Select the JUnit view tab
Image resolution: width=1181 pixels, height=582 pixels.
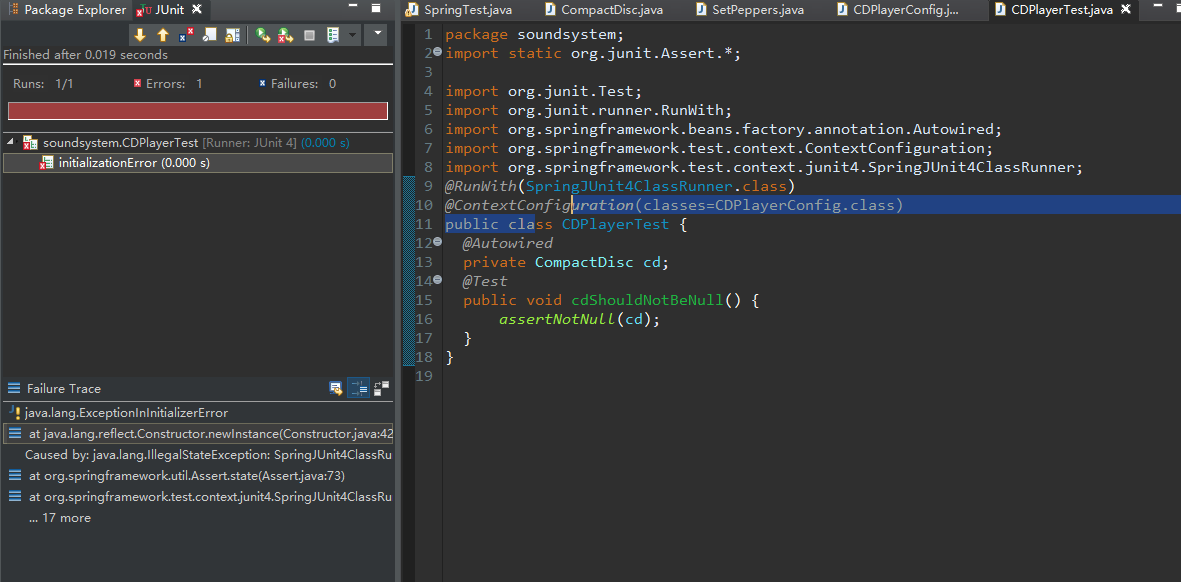[161, 10]
